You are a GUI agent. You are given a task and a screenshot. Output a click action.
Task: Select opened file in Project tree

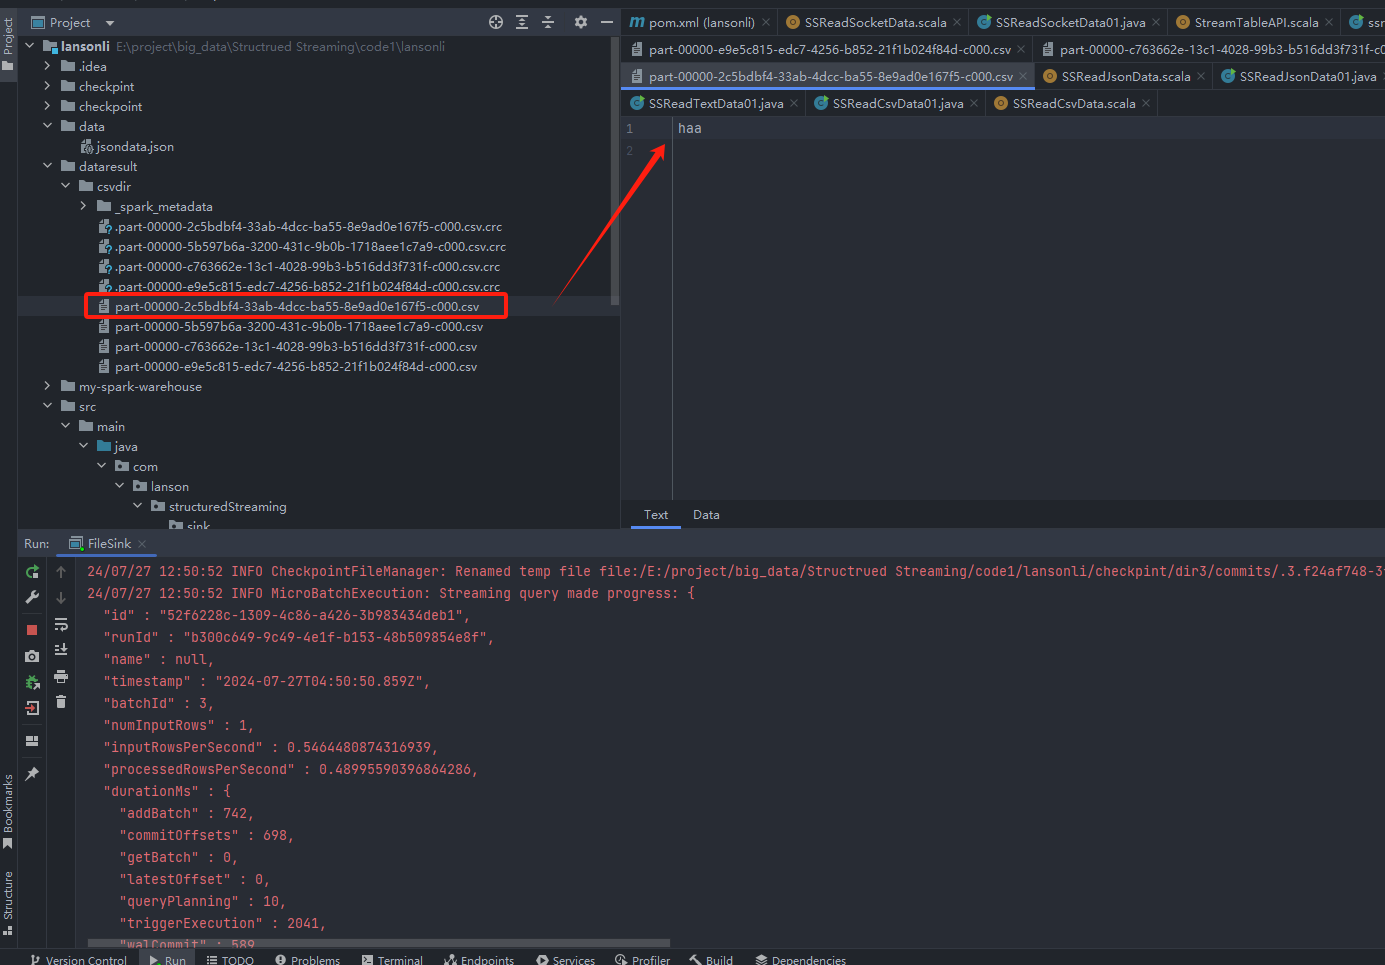pos(496,22)
